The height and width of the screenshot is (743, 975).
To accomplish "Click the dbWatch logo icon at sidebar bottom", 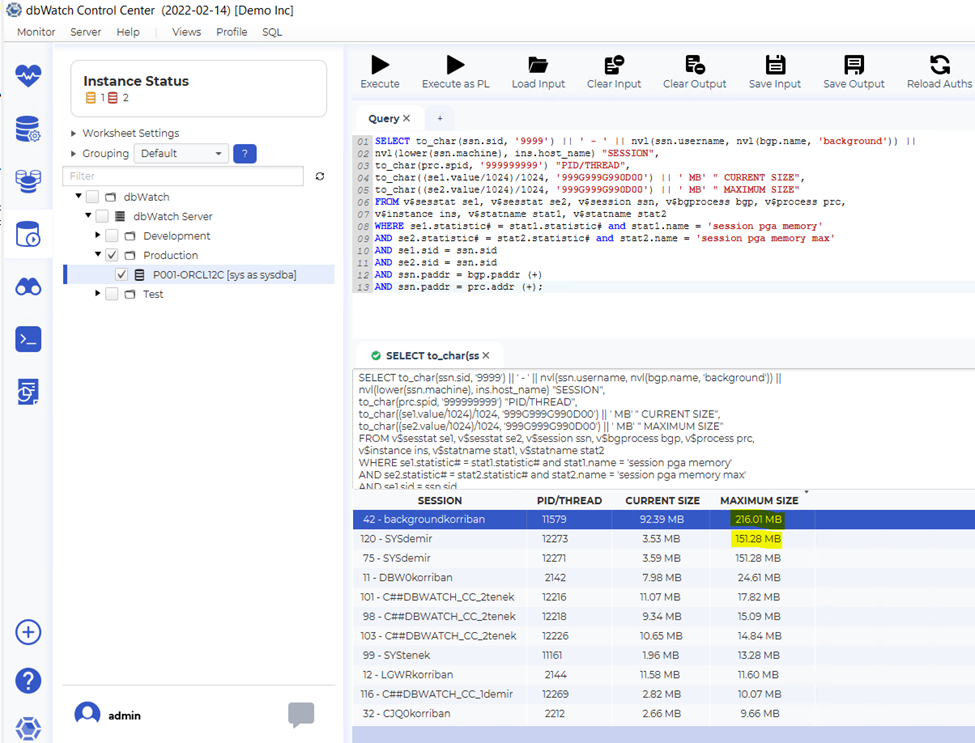I will (x=28, y=727).
